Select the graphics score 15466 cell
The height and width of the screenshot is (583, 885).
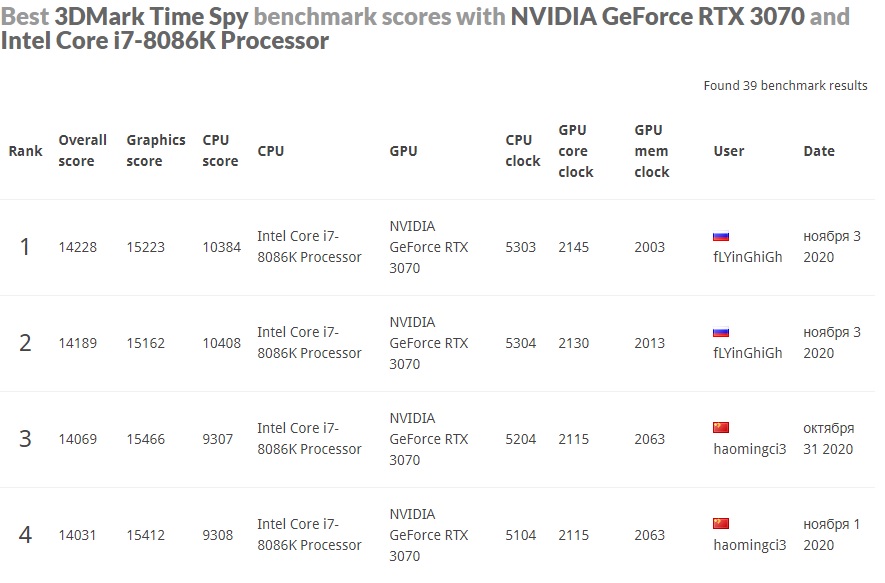coord(146,439)
